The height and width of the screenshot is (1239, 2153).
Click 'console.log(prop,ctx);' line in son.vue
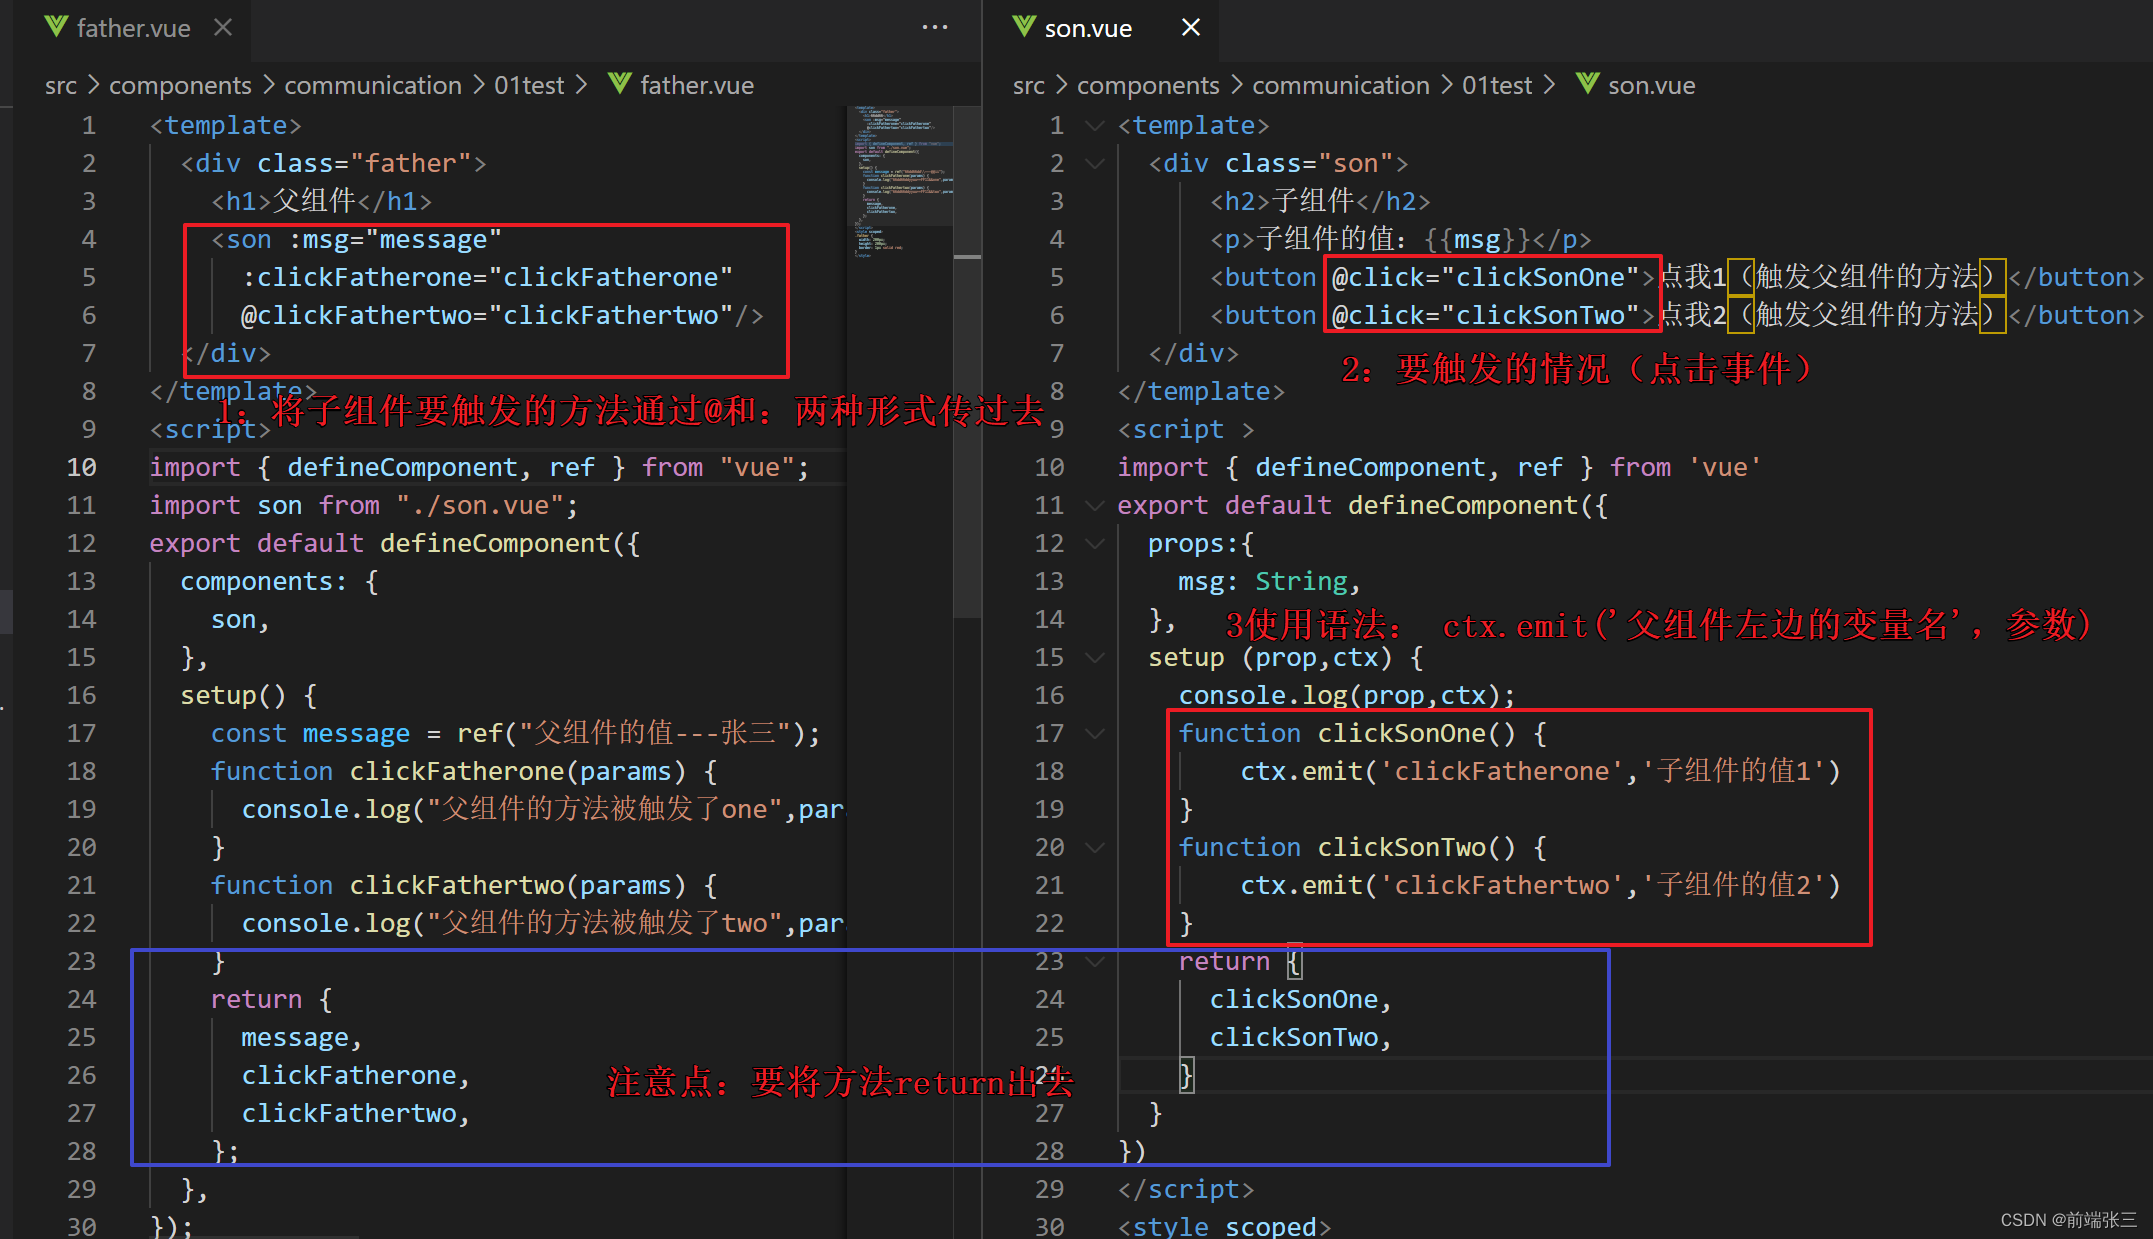coord(1347,695)
